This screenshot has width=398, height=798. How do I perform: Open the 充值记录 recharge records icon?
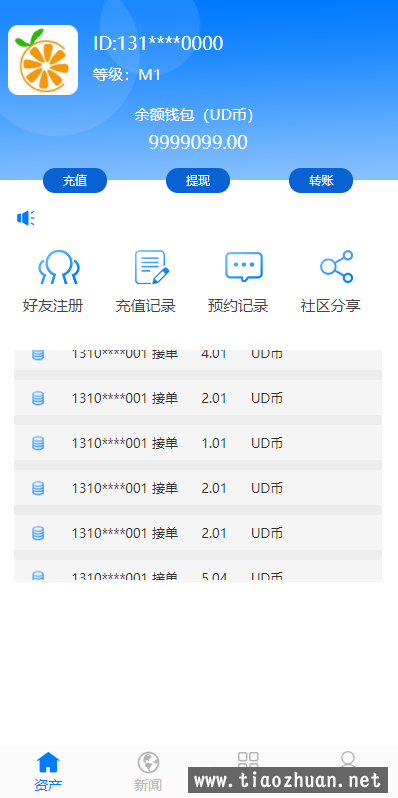tap(152, 267)
